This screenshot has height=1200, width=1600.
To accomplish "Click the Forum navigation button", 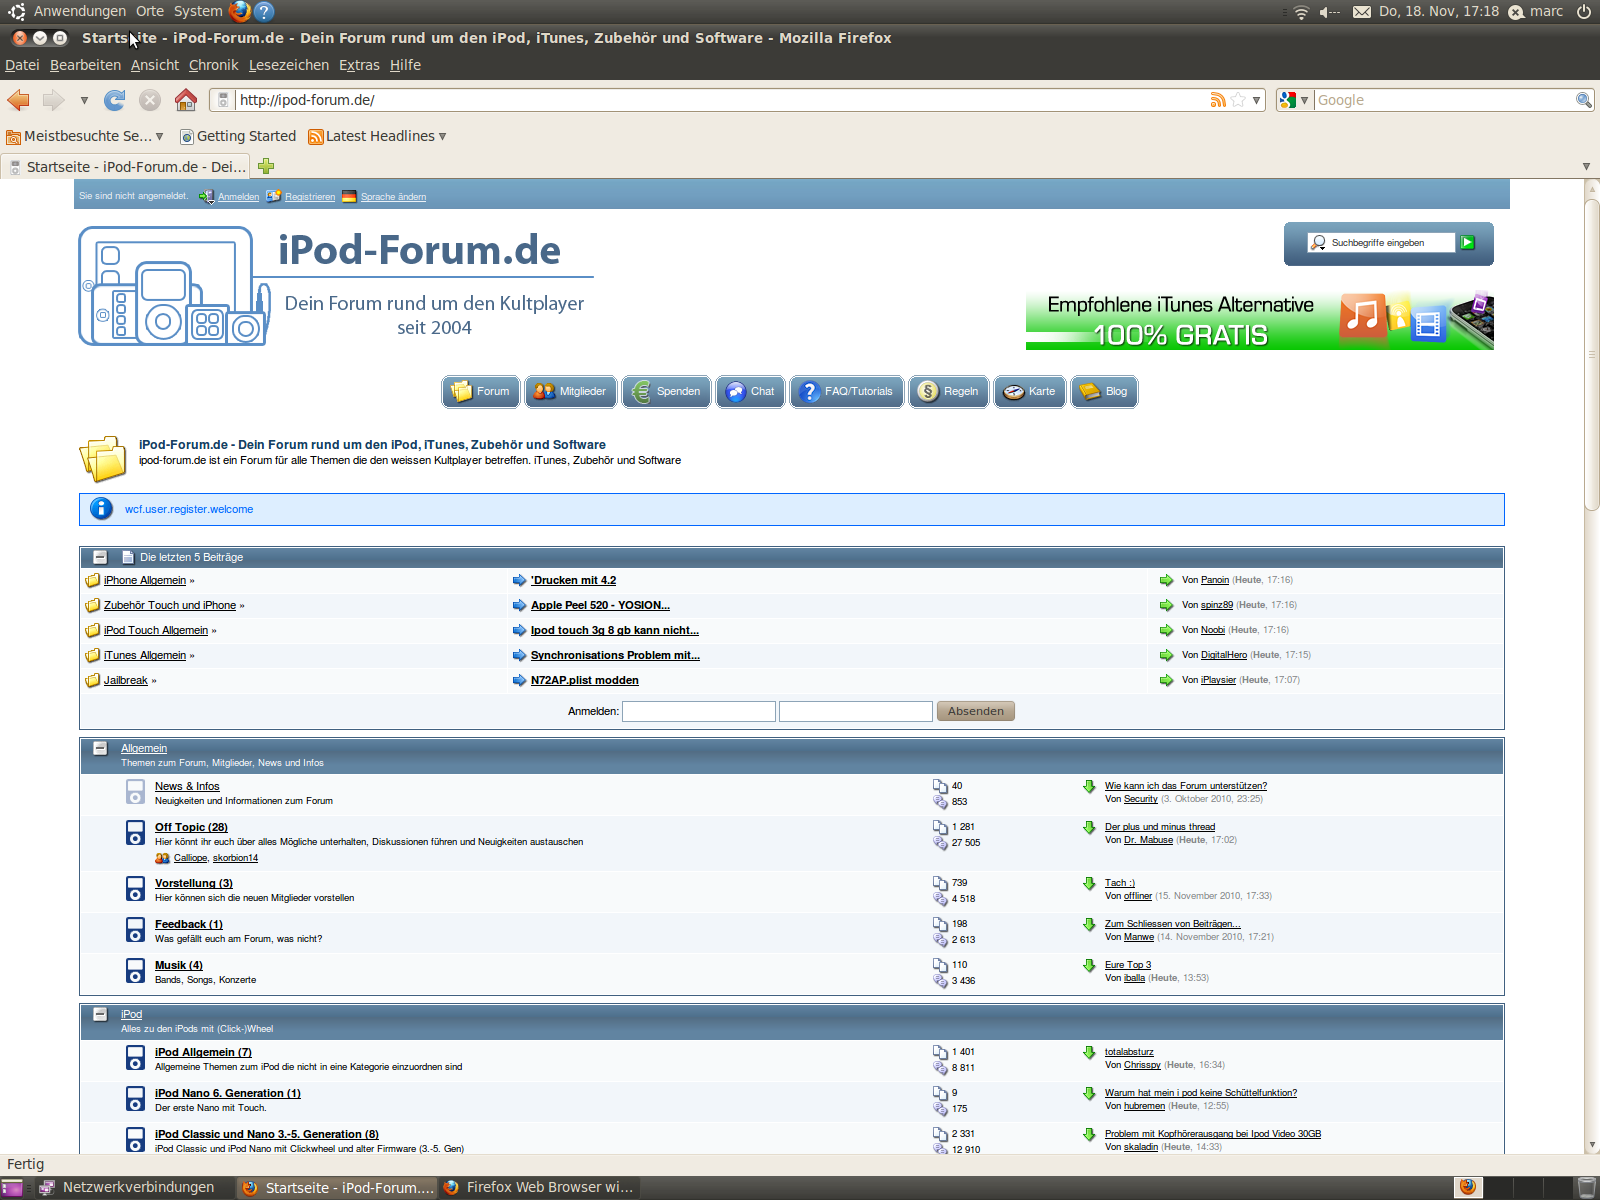I will coord(481,391).
